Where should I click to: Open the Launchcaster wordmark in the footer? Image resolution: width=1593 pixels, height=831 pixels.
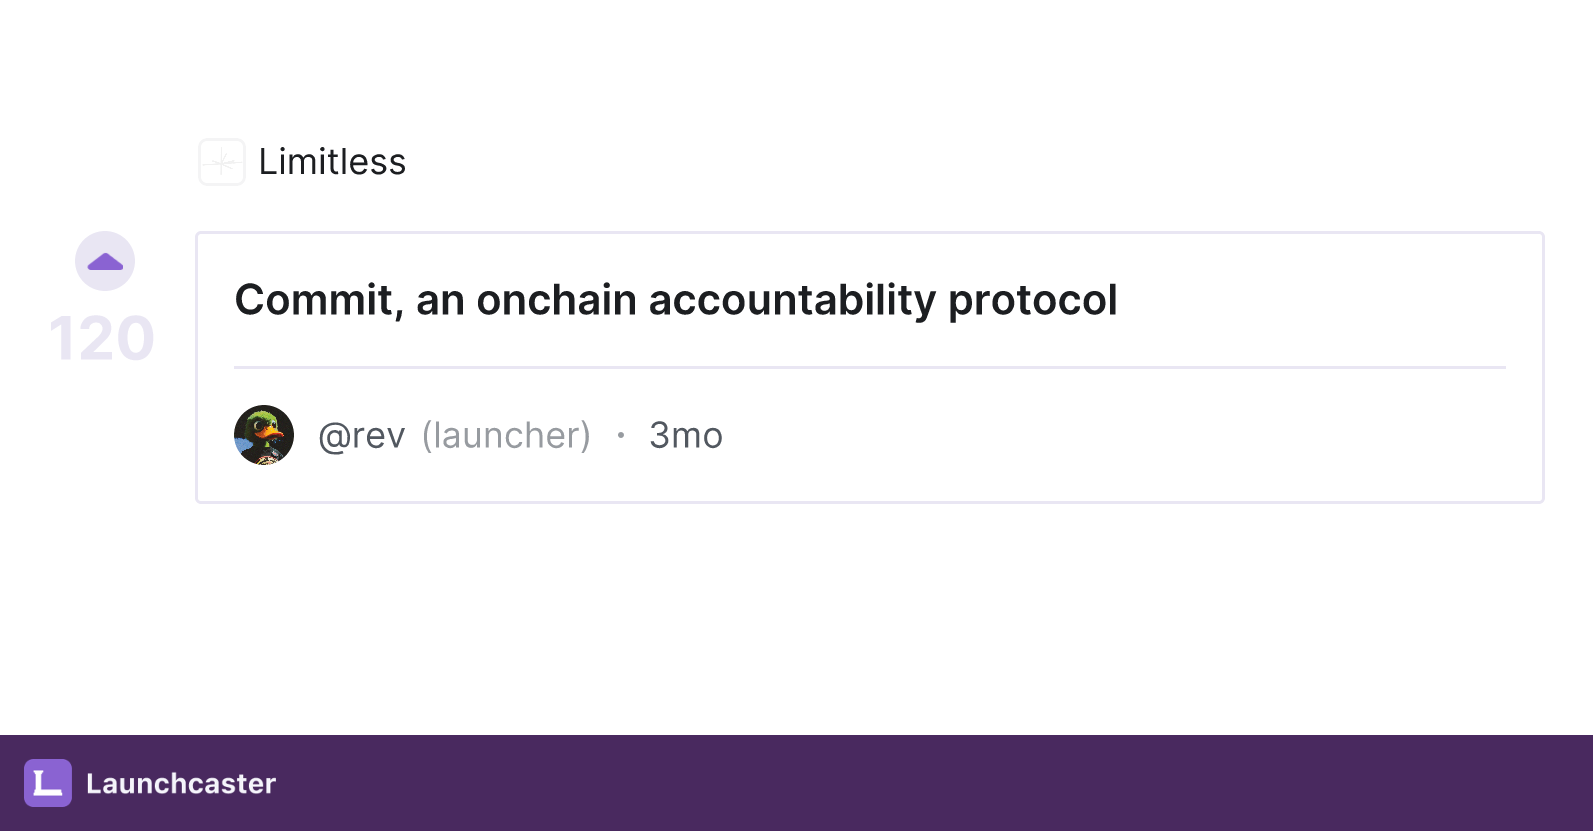point(181,783)
